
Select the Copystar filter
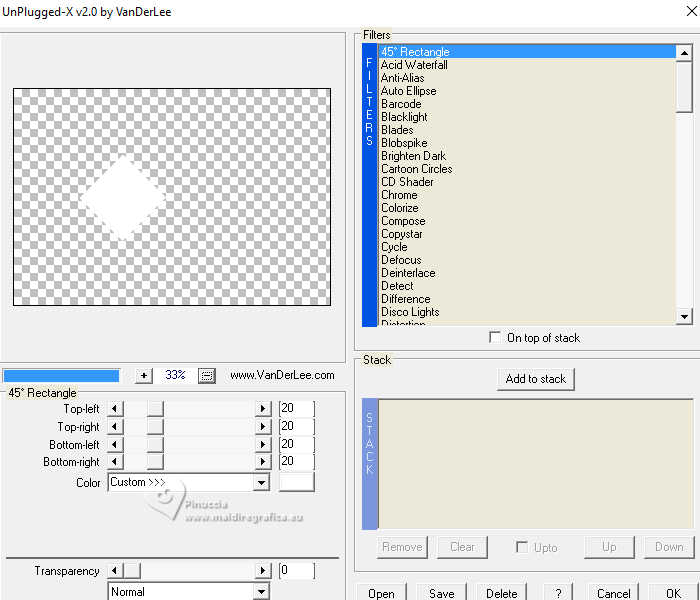(527, 234)
